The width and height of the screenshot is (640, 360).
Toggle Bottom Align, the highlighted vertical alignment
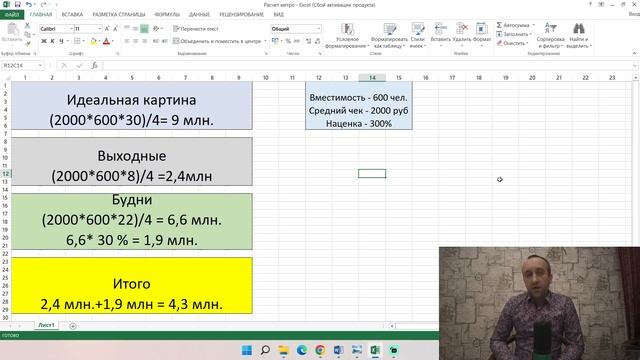coord(144,29)
